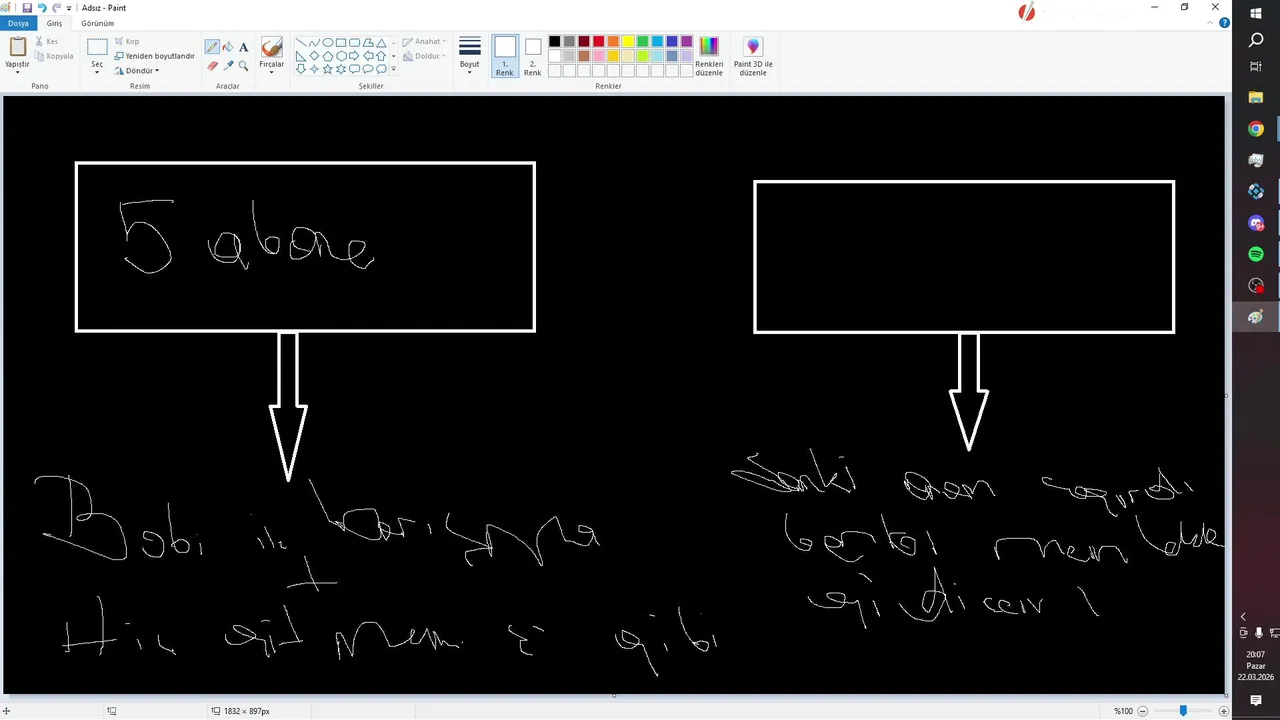Click the Save icon in quick access toolbar
1280x720 pixels.
click(x=27, y=8)
